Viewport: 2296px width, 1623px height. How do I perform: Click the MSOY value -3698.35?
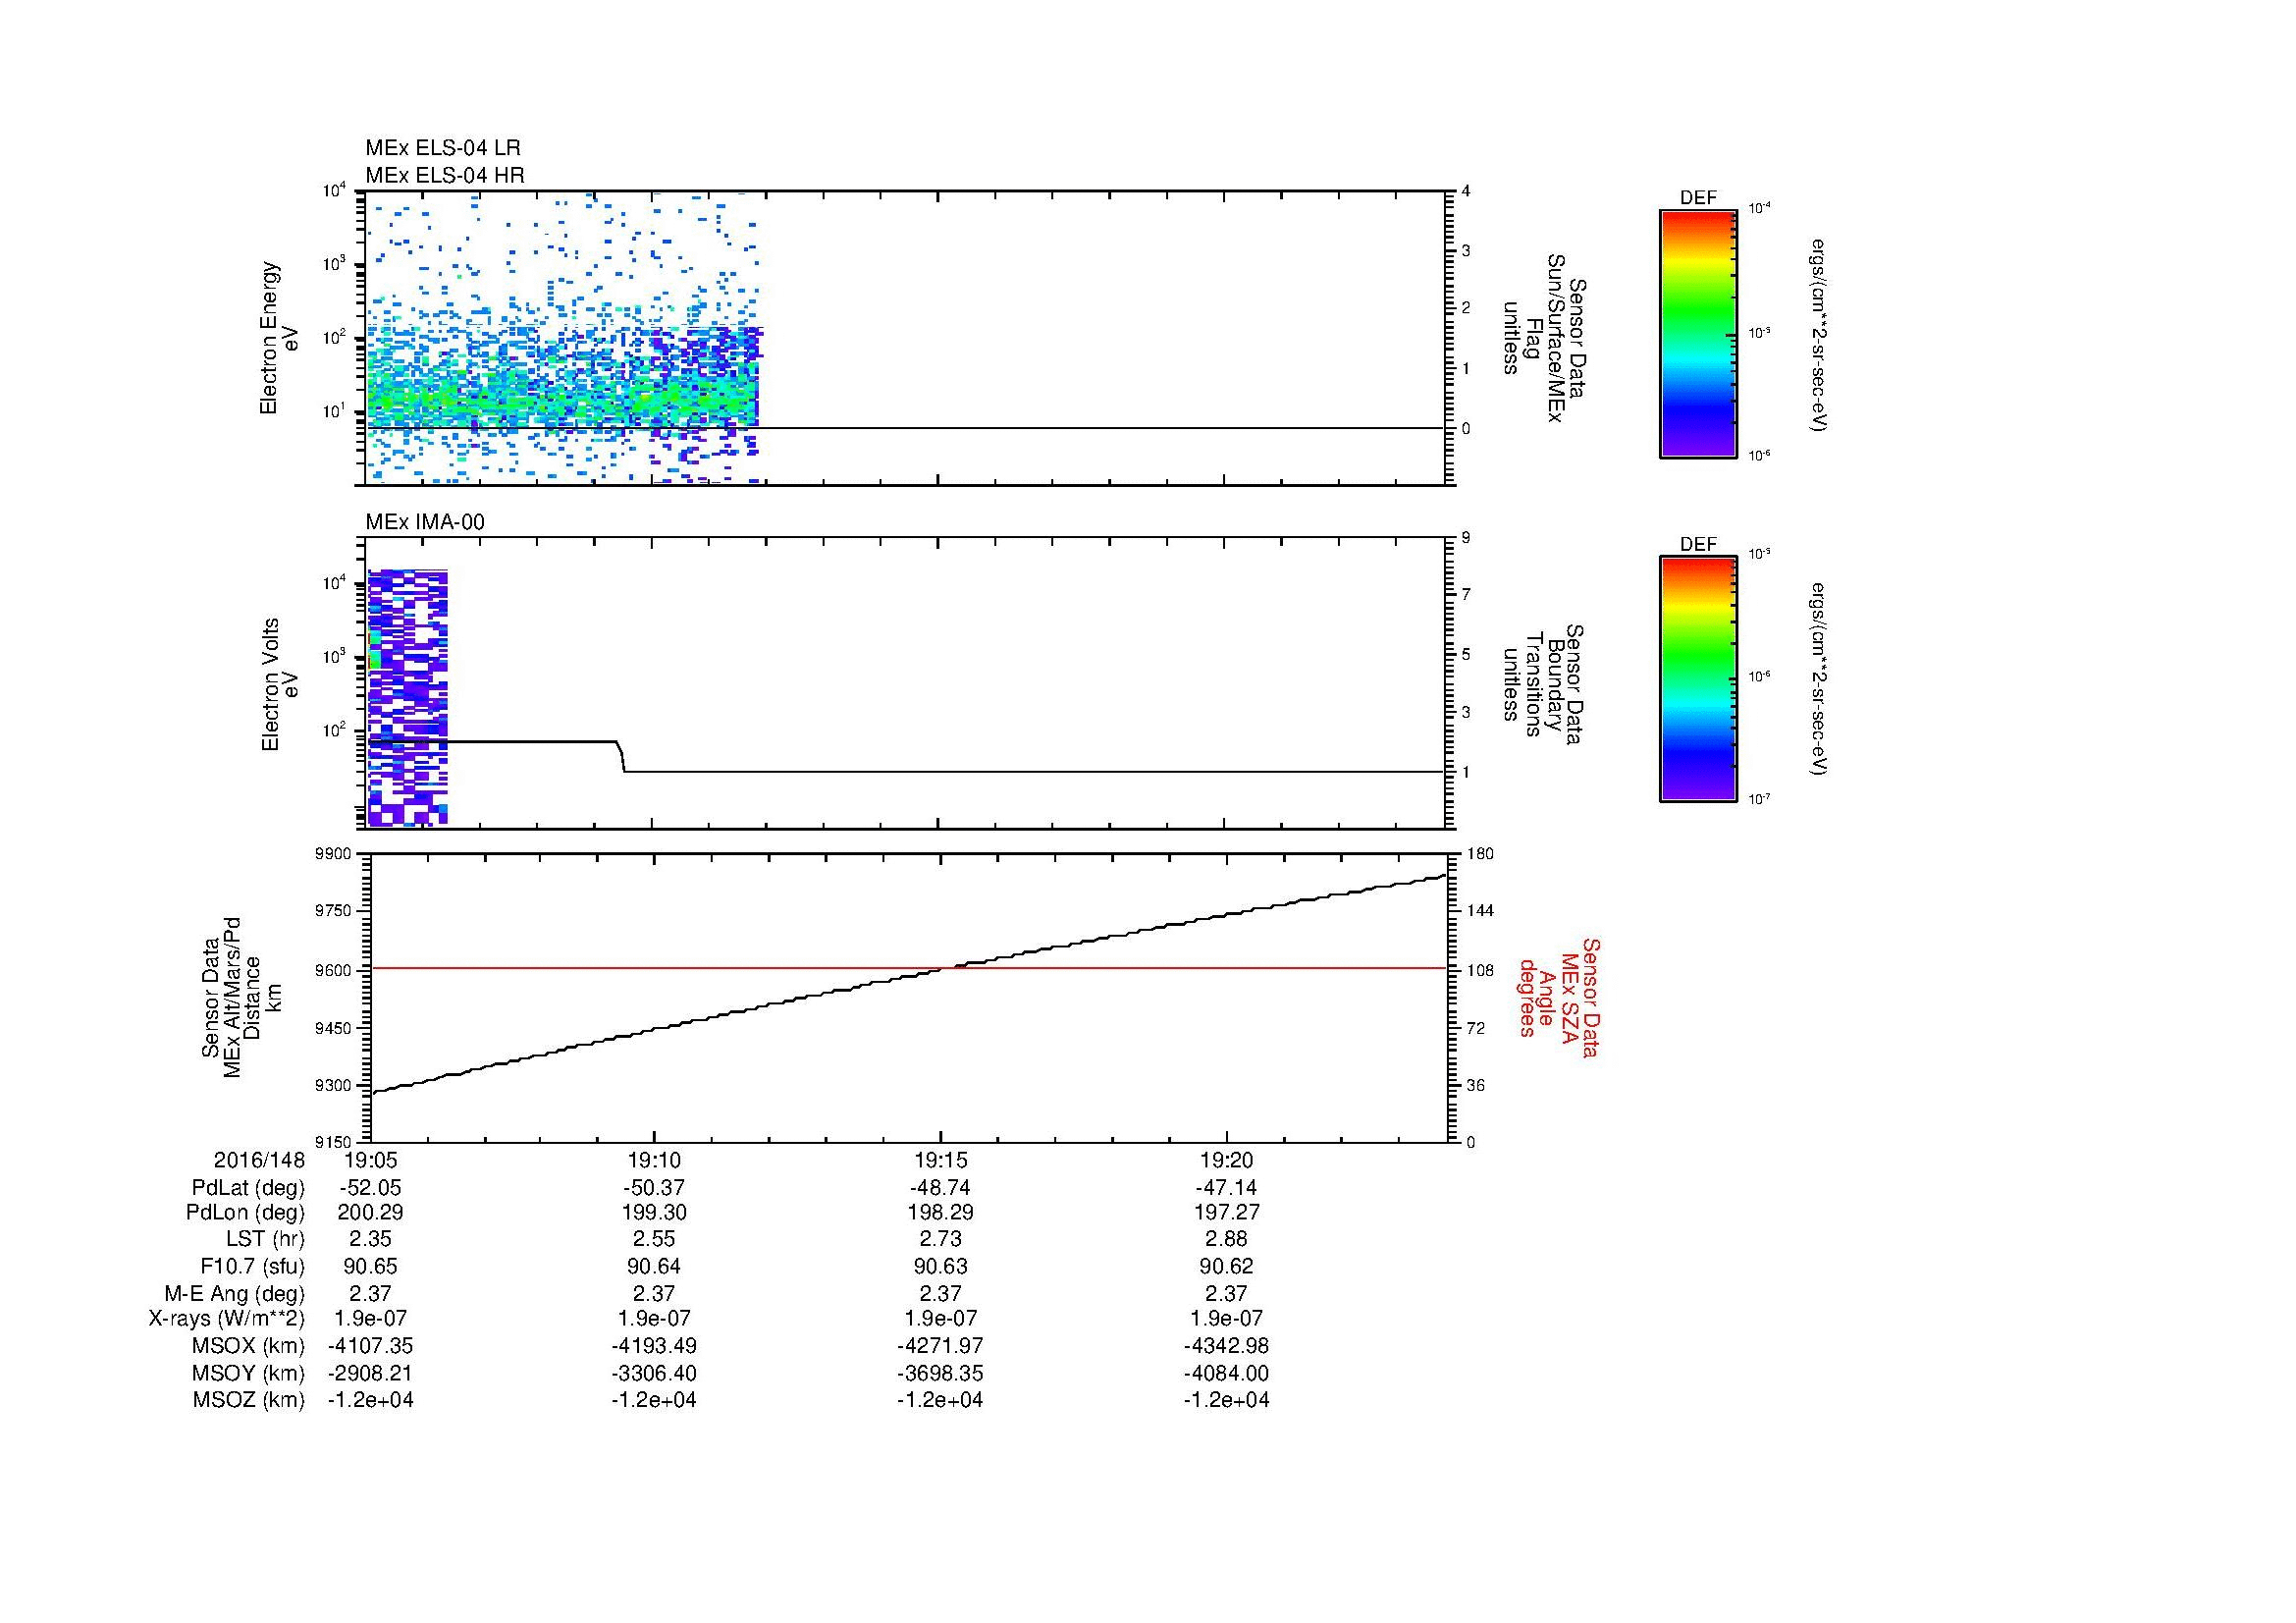click(940, 1373)
